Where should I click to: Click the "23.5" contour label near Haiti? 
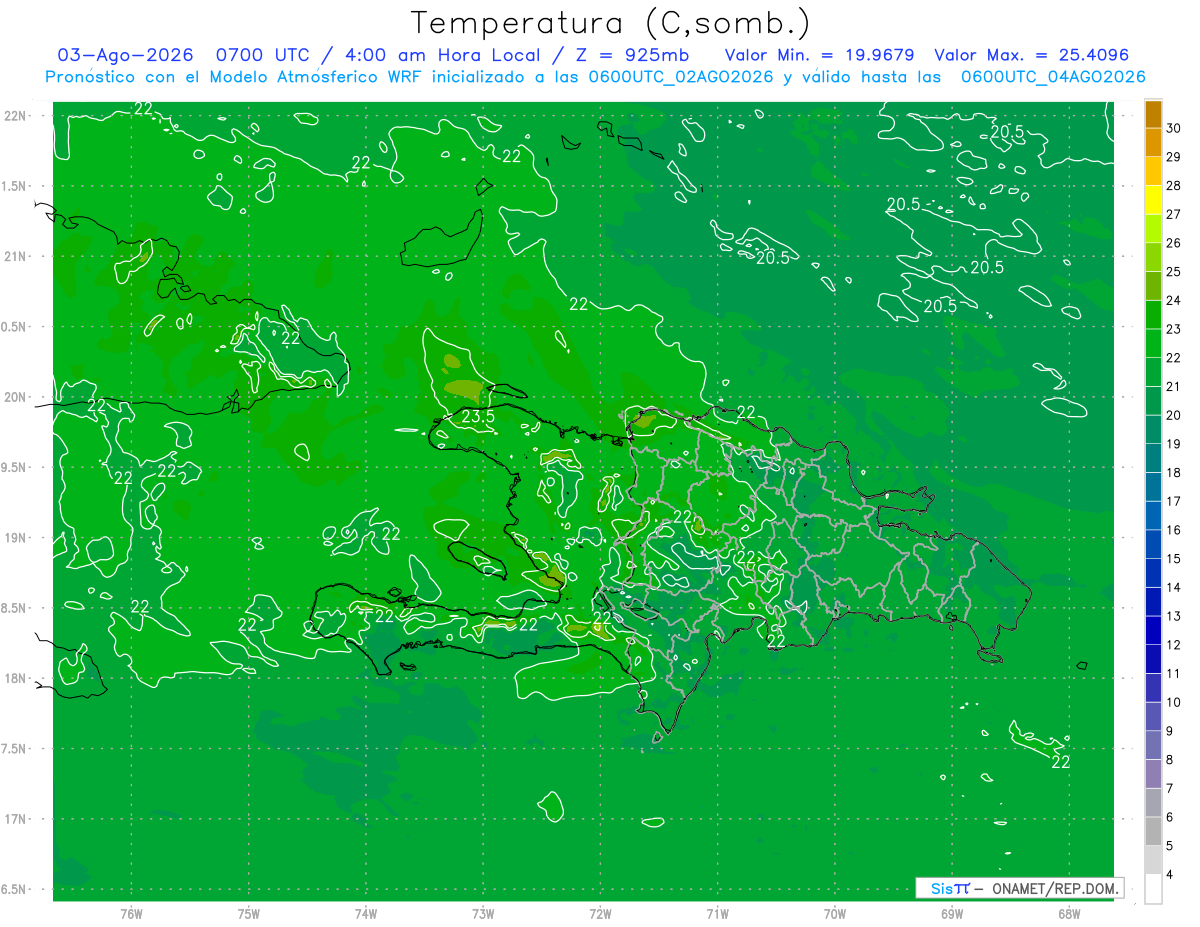click(x=478, y=417)
